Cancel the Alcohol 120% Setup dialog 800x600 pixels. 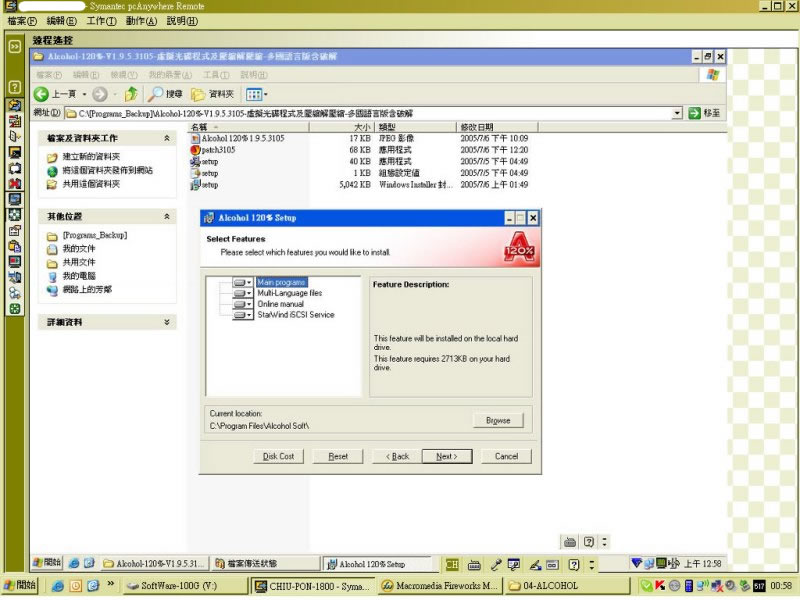(x=506, y=457)
